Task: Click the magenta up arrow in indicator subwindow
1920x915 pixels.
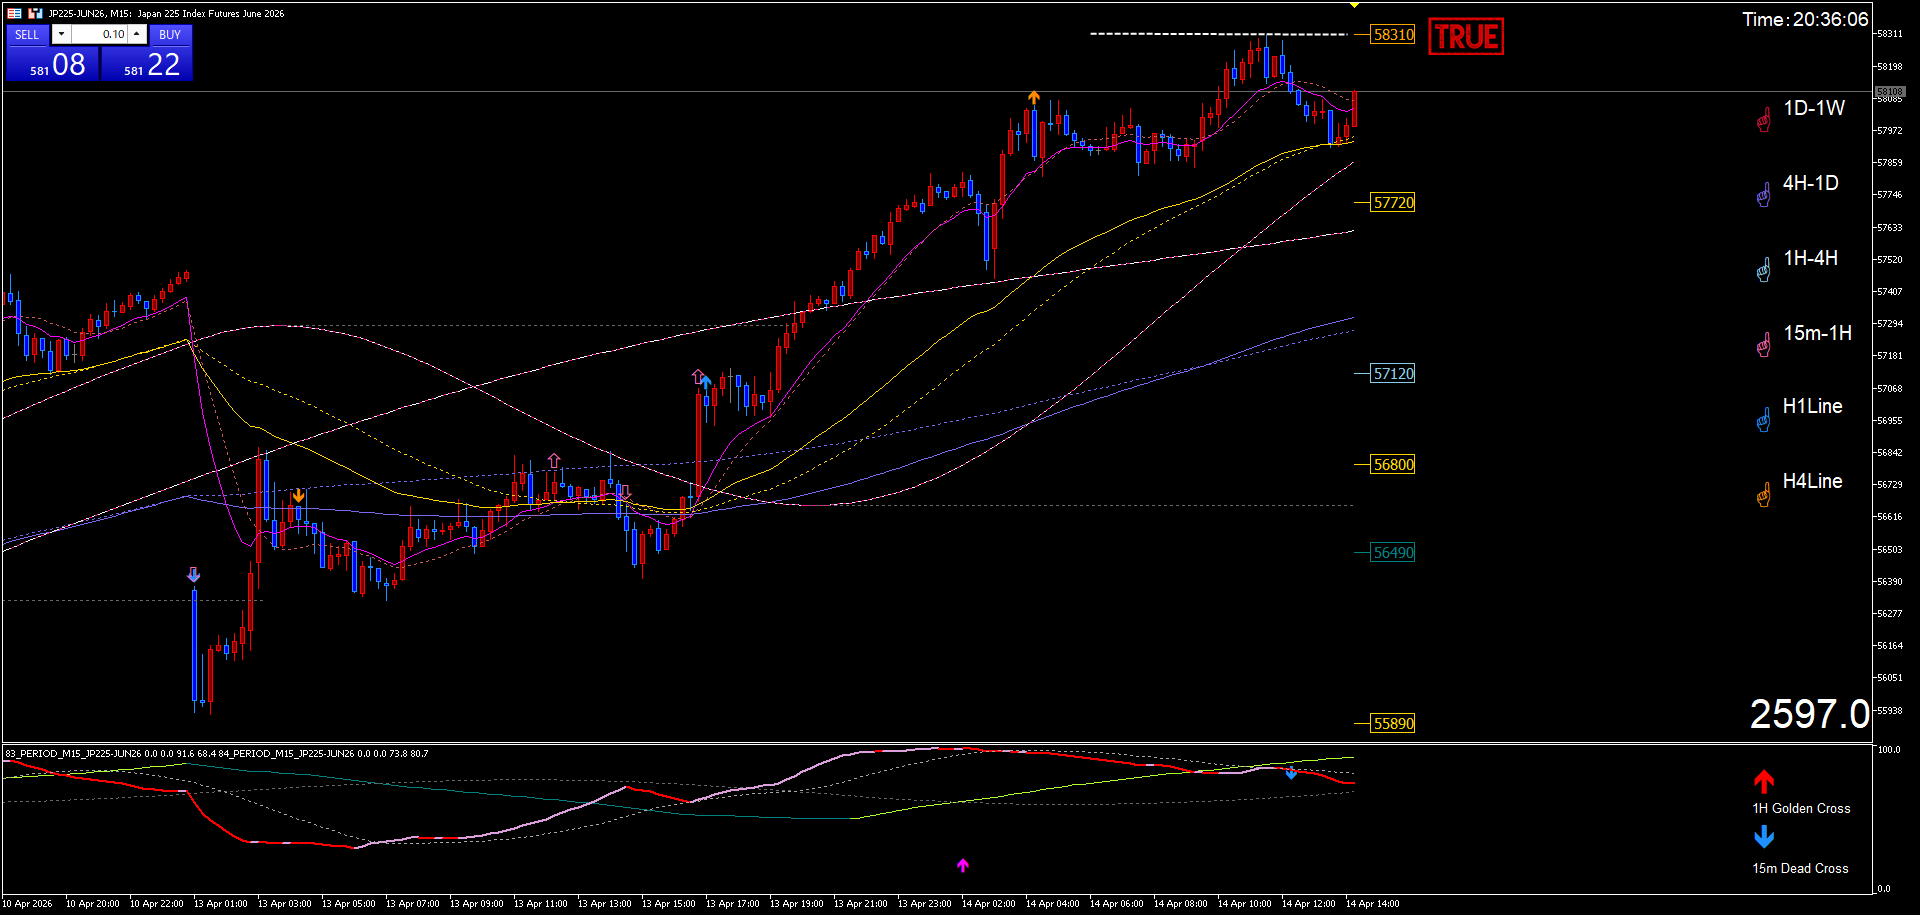Action: point(963,865)
